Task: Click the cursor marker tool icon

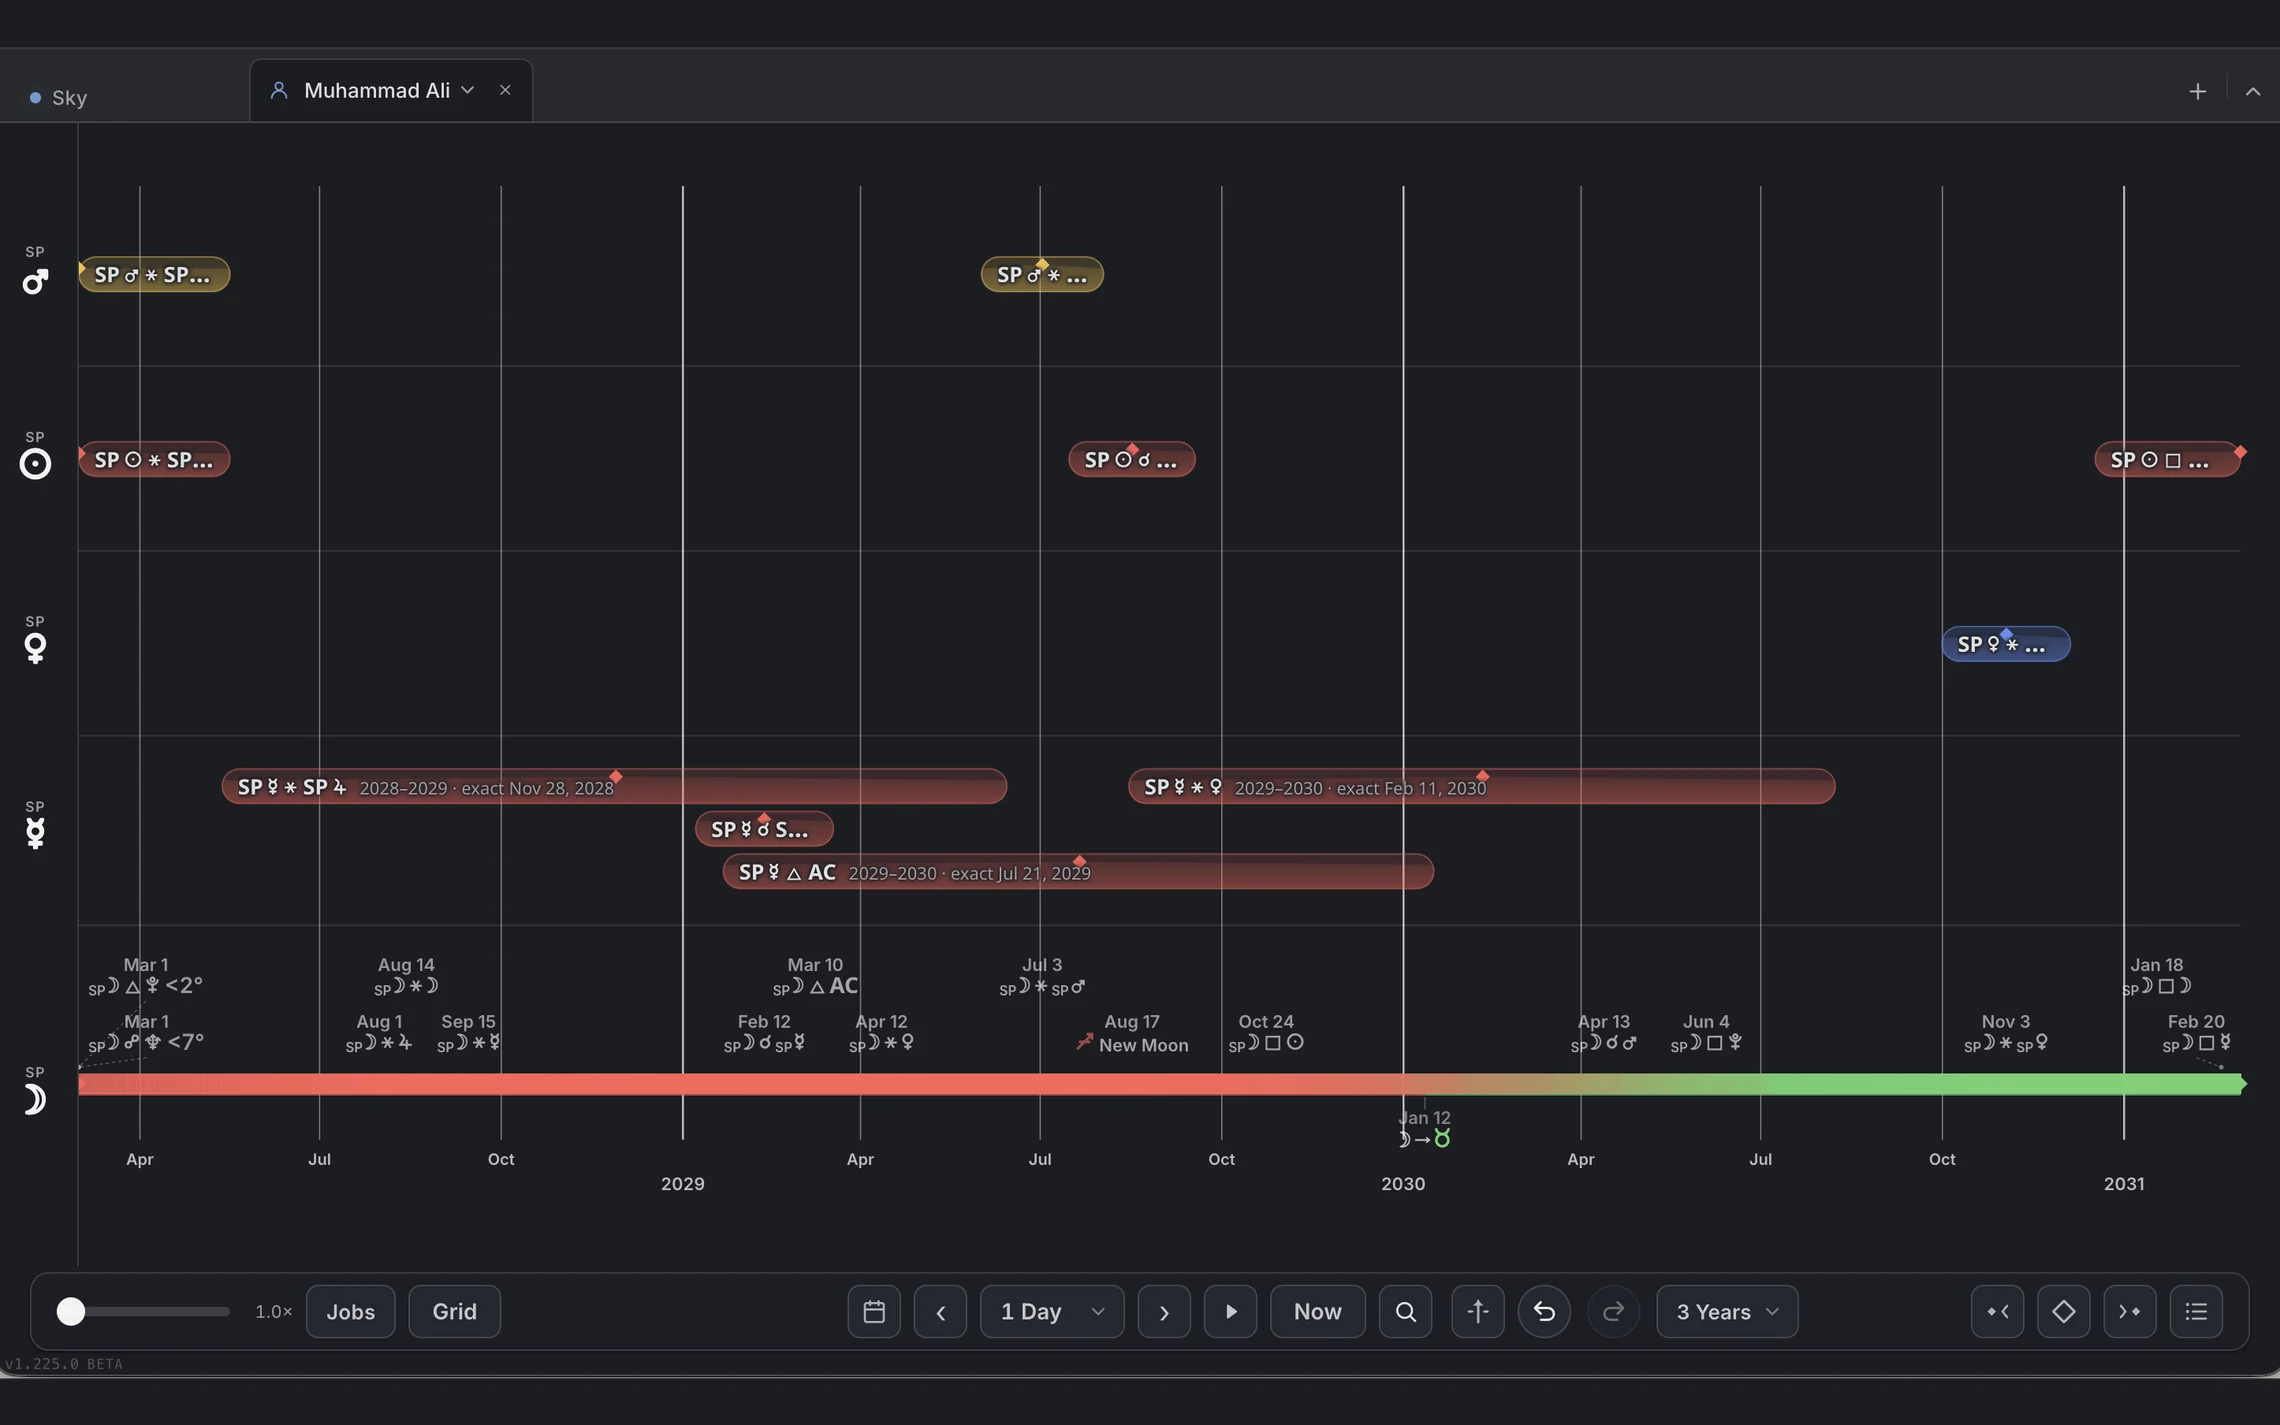Action: [1477, 1311]
